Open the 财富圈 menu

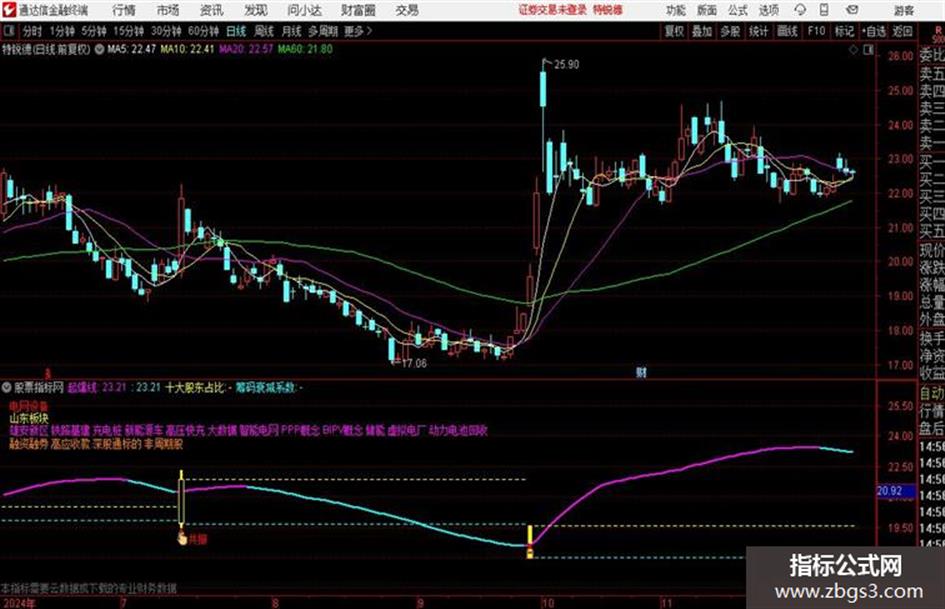[x=358, y=10]
